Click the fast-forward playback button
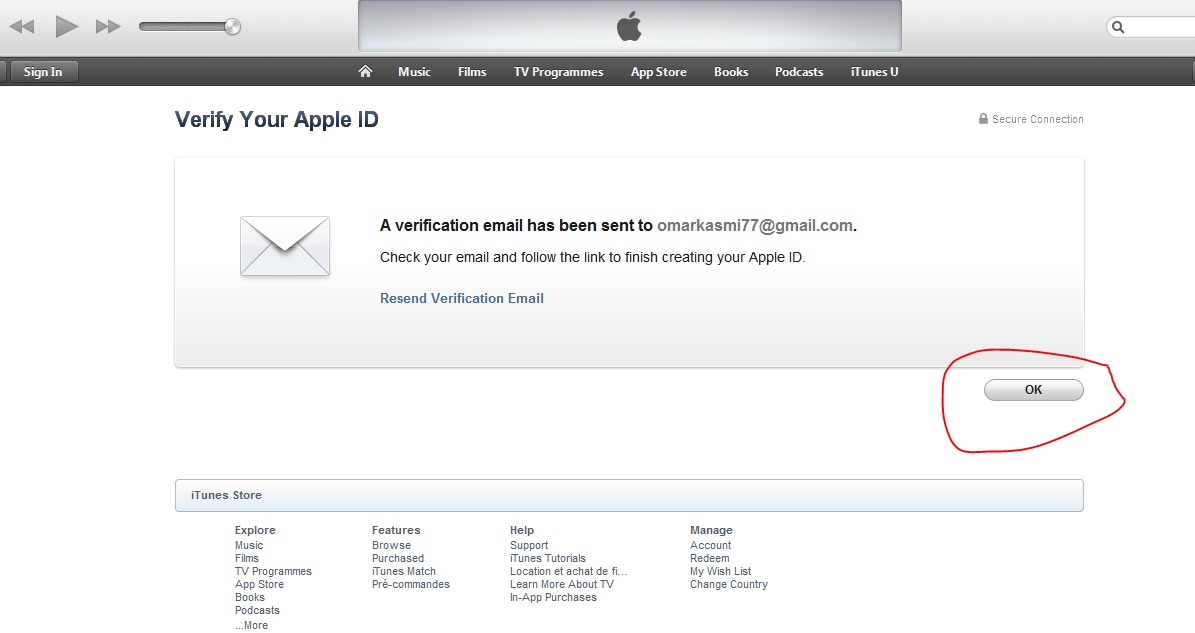1195x633 pixels. pos(108,27)
